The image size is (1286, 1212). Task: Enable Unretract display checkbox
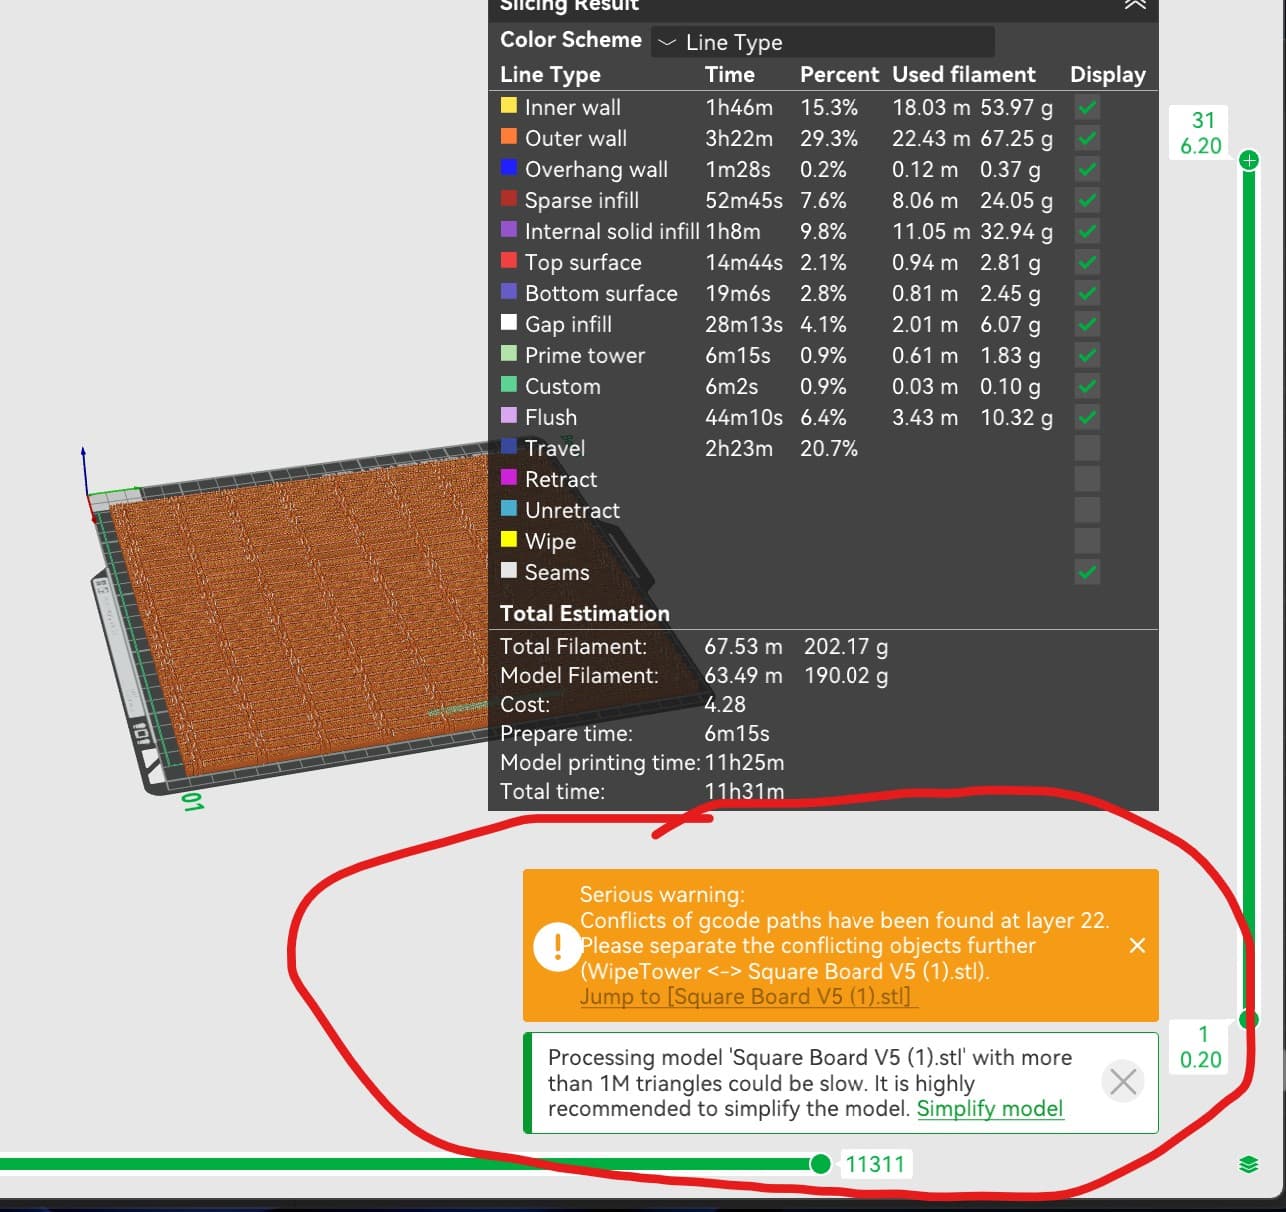1087,510
